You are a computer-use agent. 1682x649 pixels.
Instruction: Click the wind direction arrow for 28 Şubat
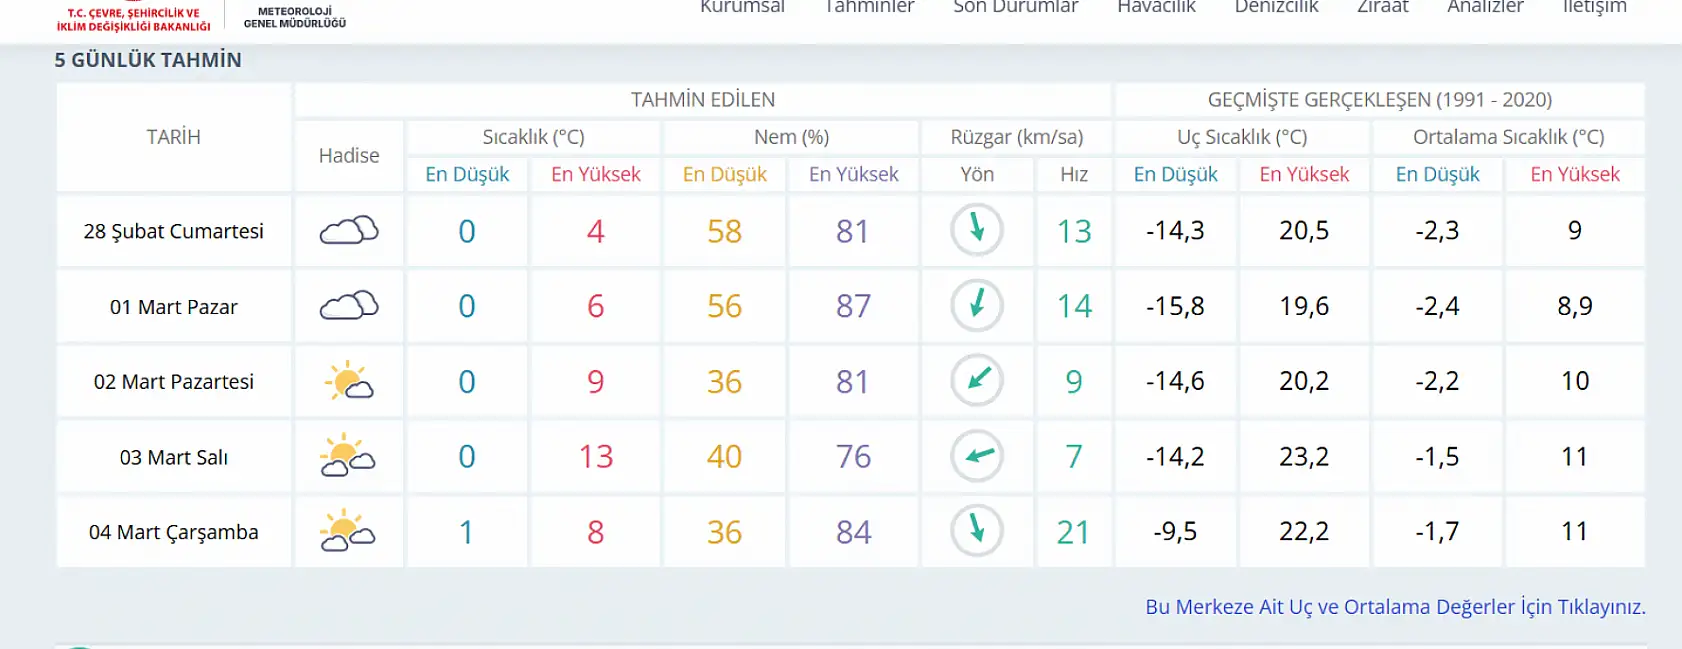point(977,230)
